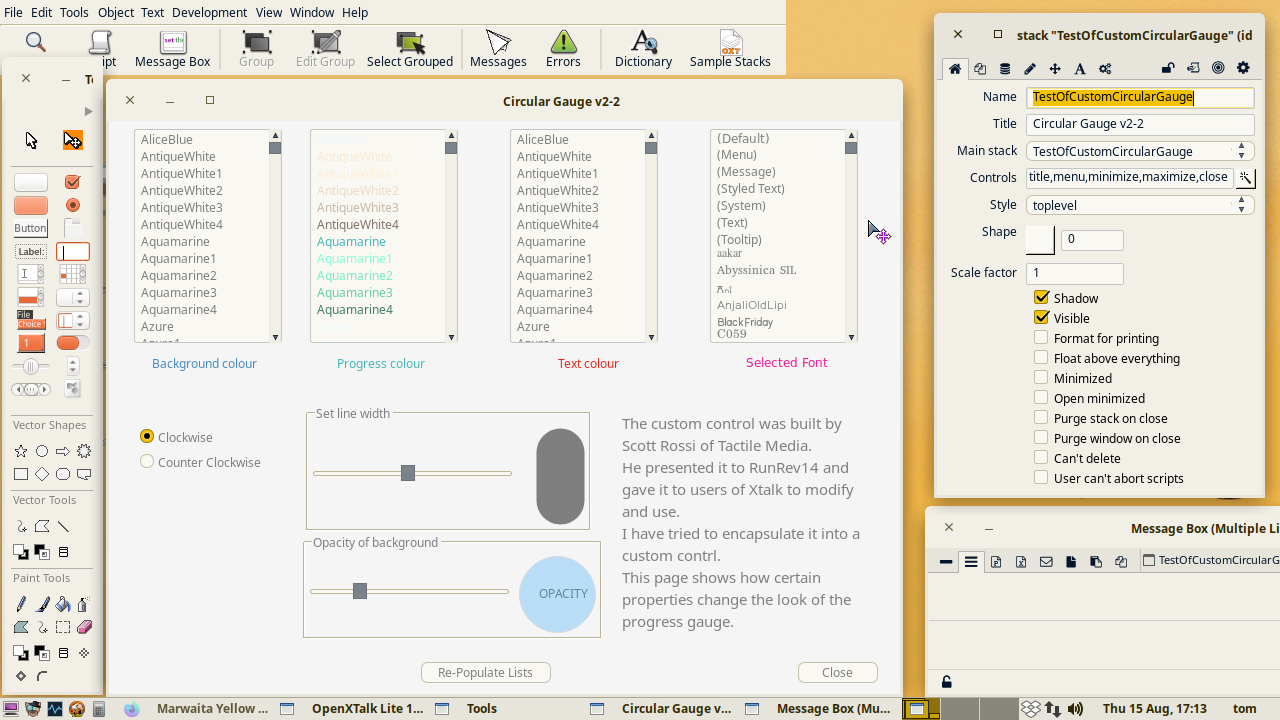This screenshot has width=1280, height=720.
Task: Click the volume tray icon
Action: [1075, 709]
